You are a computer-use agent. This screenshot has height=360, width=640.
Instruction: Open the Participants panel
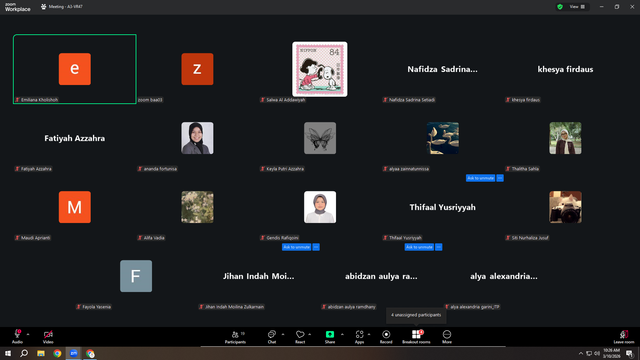[236, 337]
